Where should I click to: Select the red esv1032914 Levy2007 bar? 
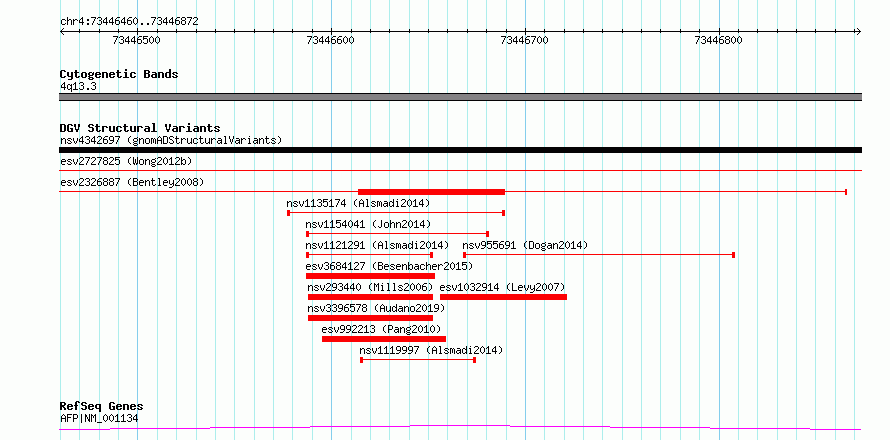[x=503, y=297]
